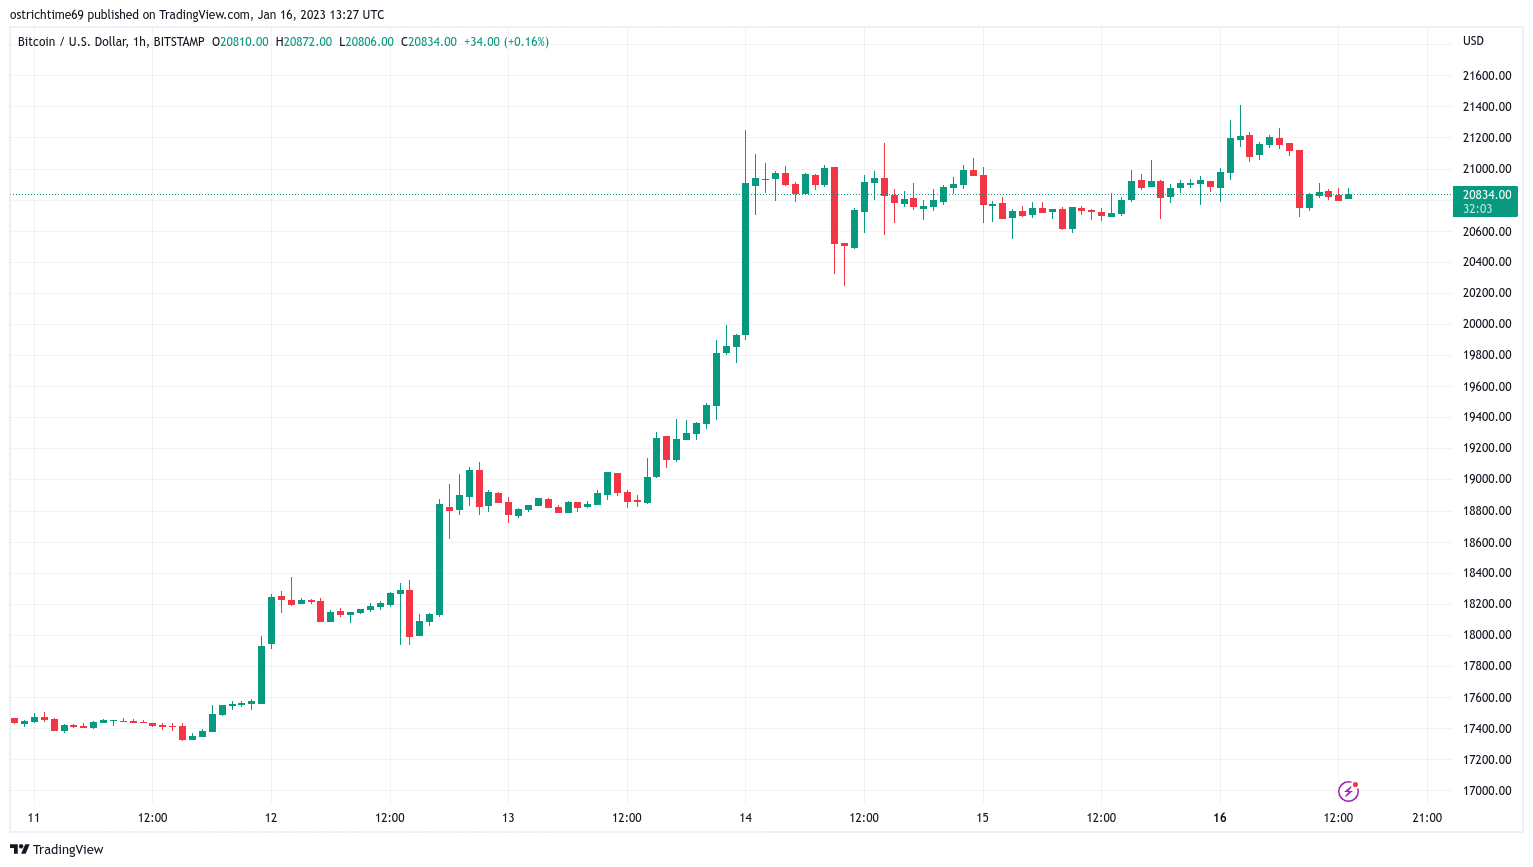Select date 14 on the time axis

[x=746, y=818]
